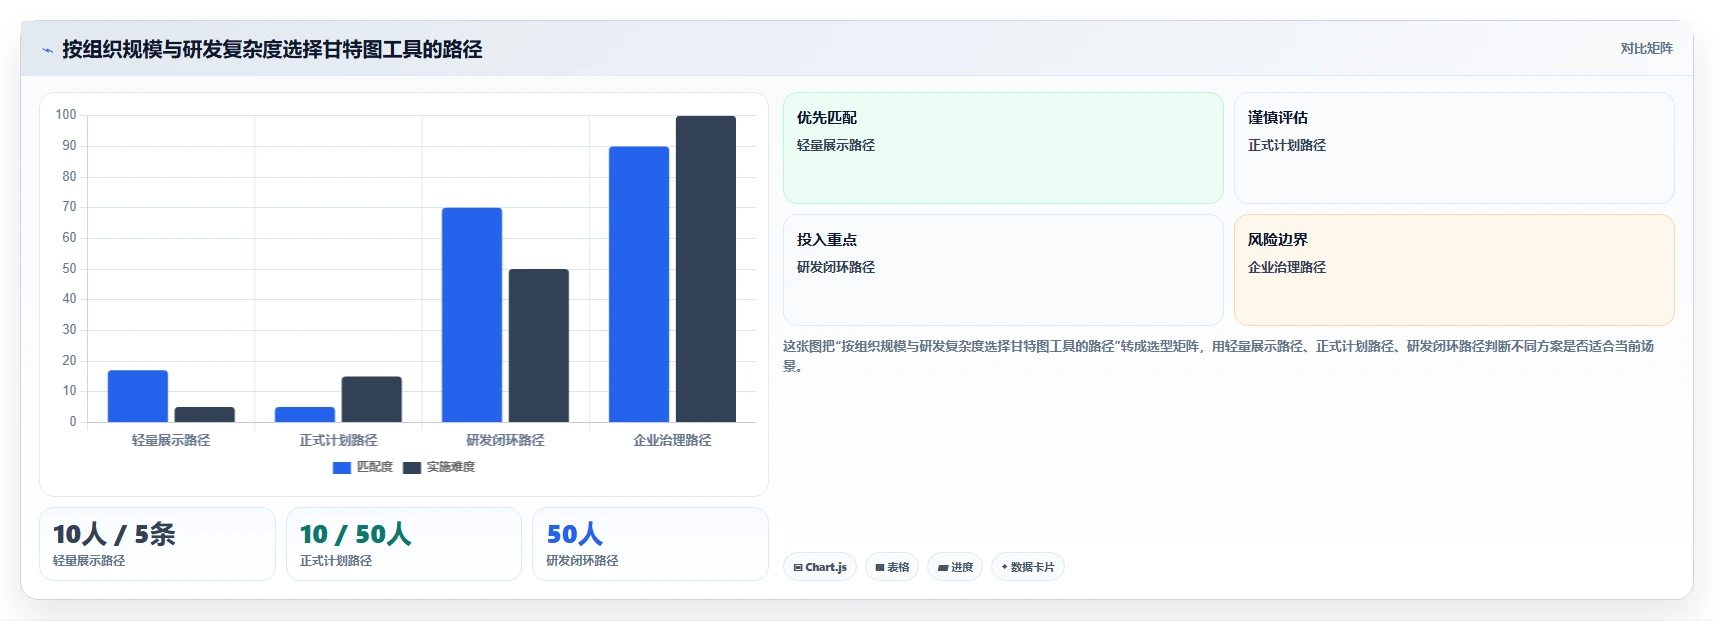Click the 表格 tag chip
Viewport: 1714px width, 621px height.
pyautogui.click(x=892, y=567)
